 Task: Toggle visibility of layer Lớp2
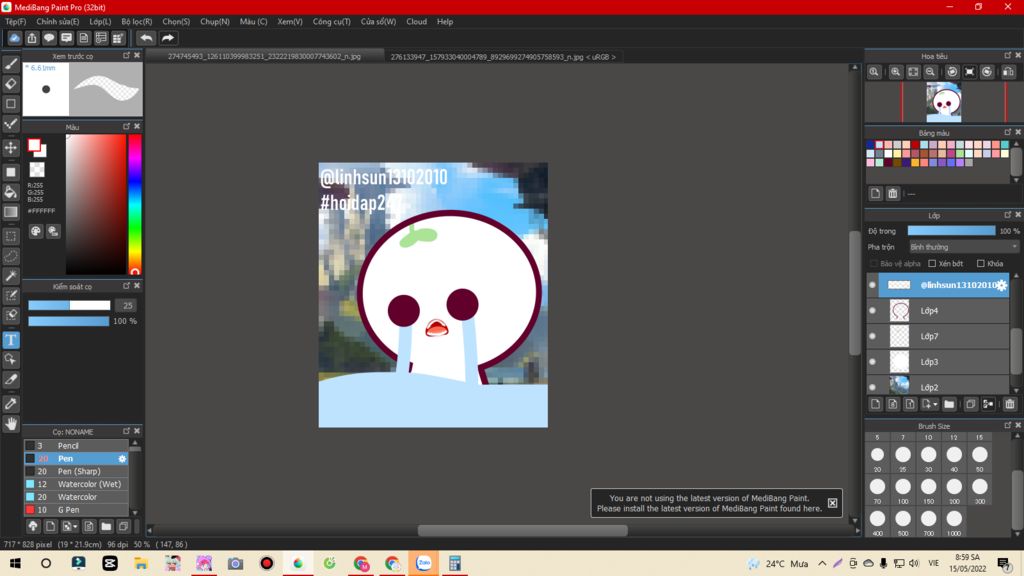(x=872, y=387)
